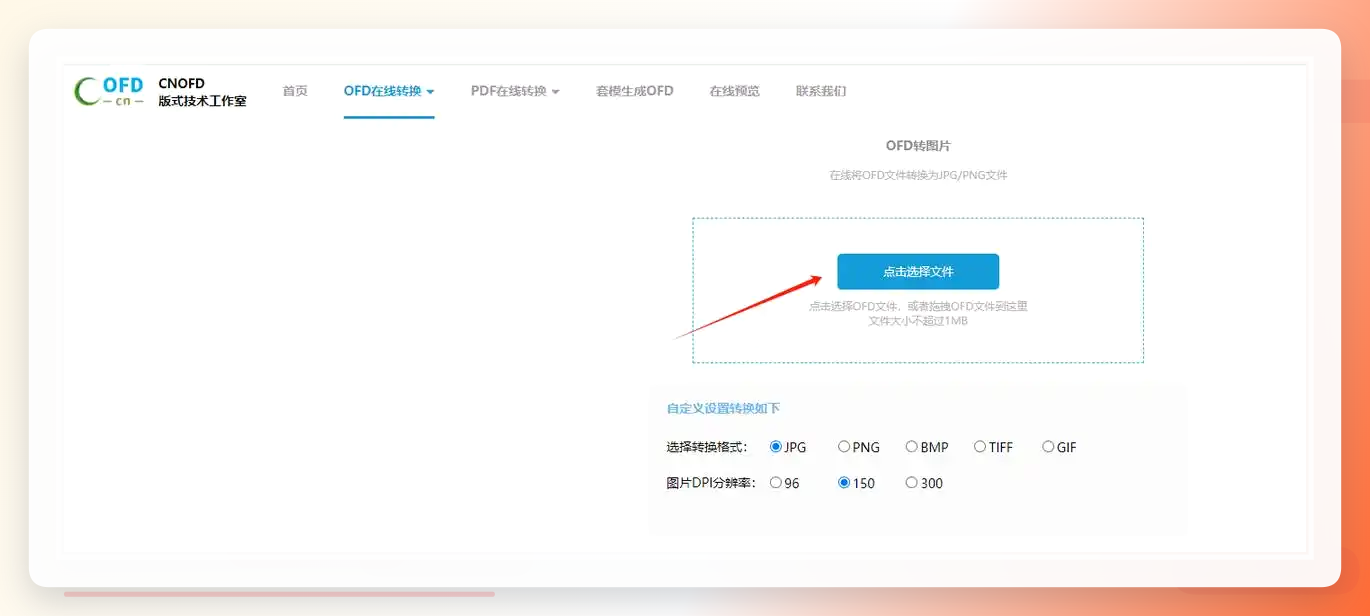The height and width of the screenshot is (616, 1370).
Task: Set image DPI to 300
Action: pos(912,483)
